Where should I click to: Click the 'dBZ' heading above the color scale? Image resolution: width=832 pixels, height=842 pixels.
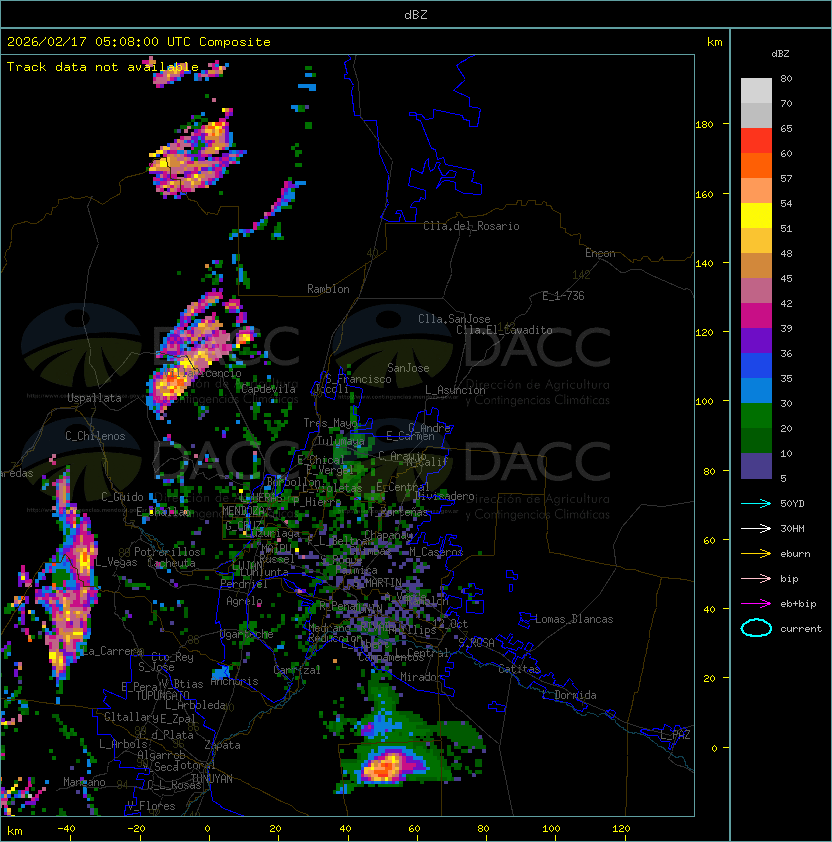[780, 54]
